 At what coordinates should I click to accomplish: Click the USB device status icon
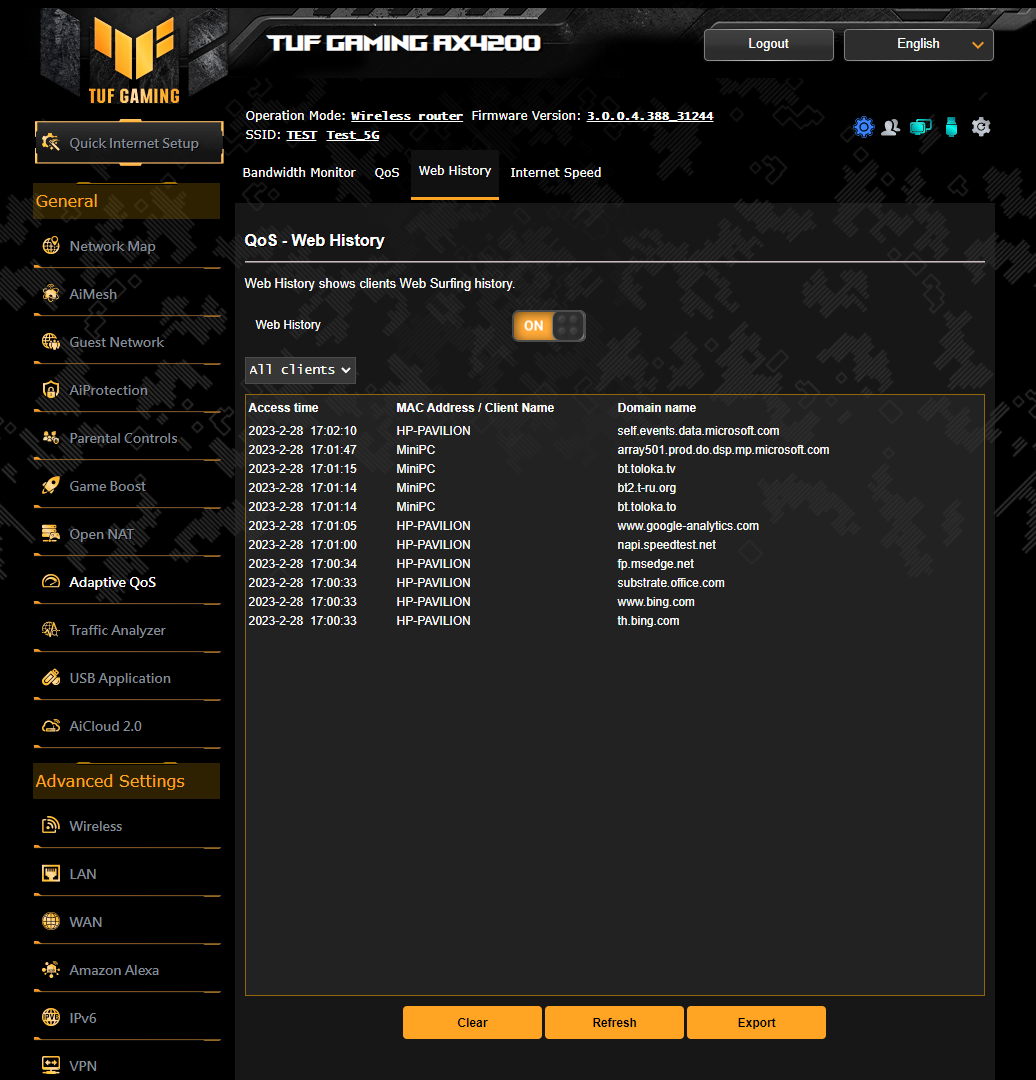click(951, 127)
